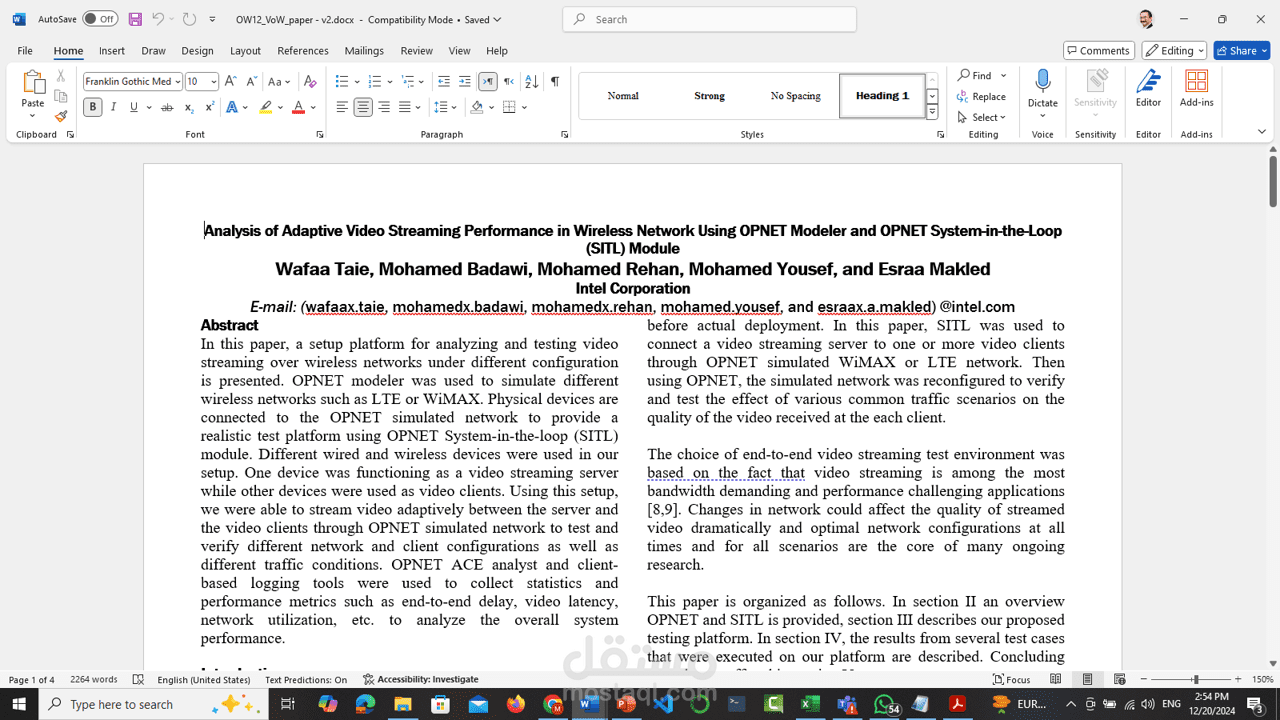Open the font size dropdown
Screen dimensions: 1280x720
pyautogui.click(x=215, y=82)
